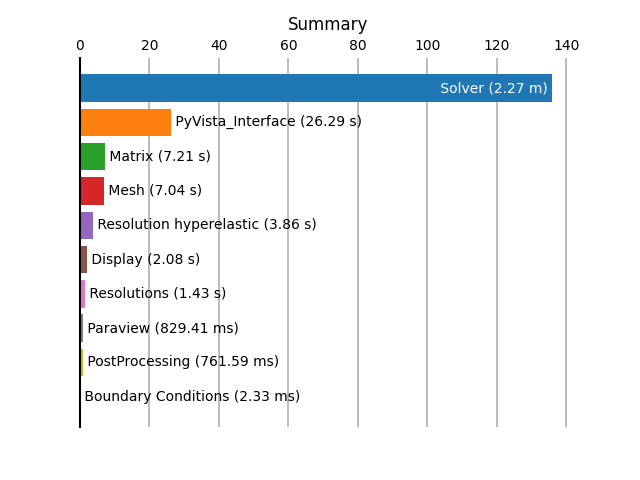640x480 pixels.
Task: Click the Solver (2.27 m) label
Action: pos(493,88)
